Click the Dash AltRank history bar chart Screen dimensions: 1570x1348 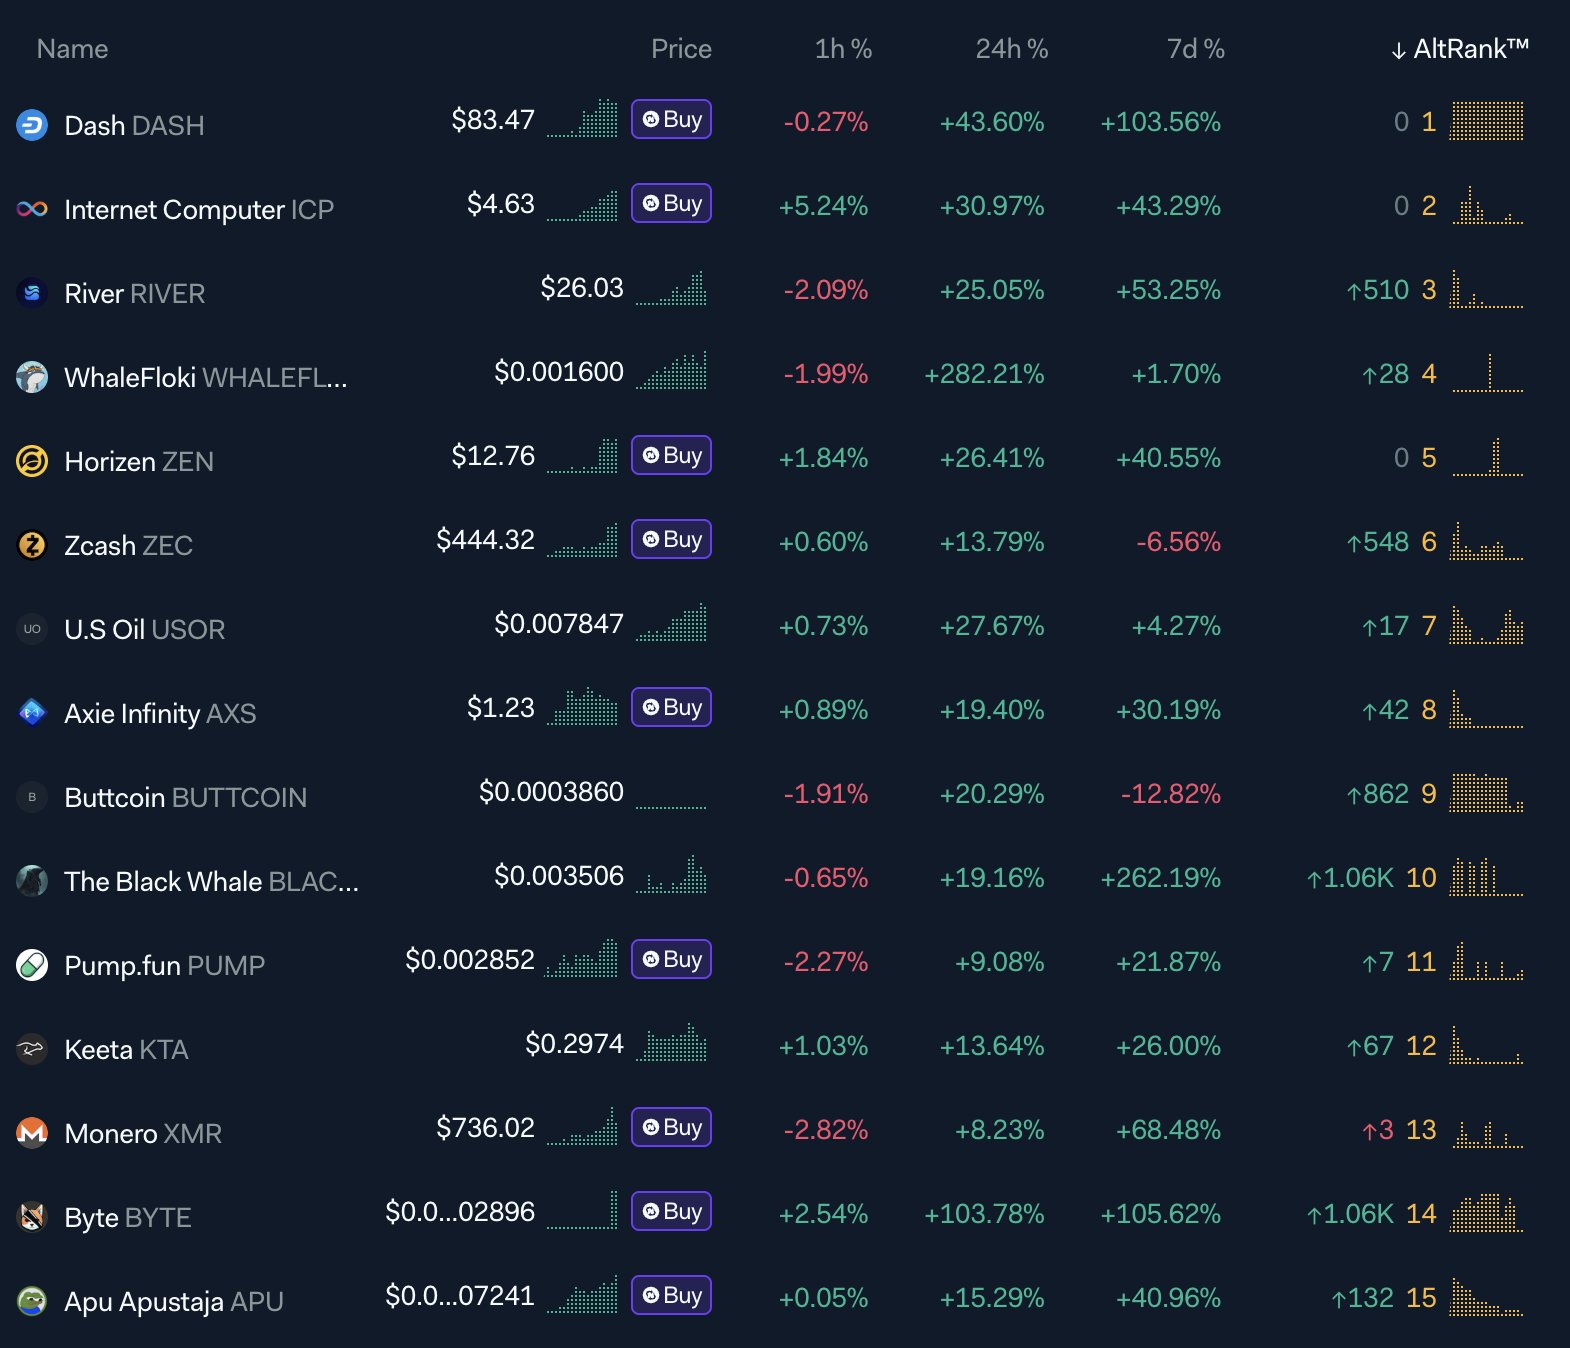tap(1487, 121)
